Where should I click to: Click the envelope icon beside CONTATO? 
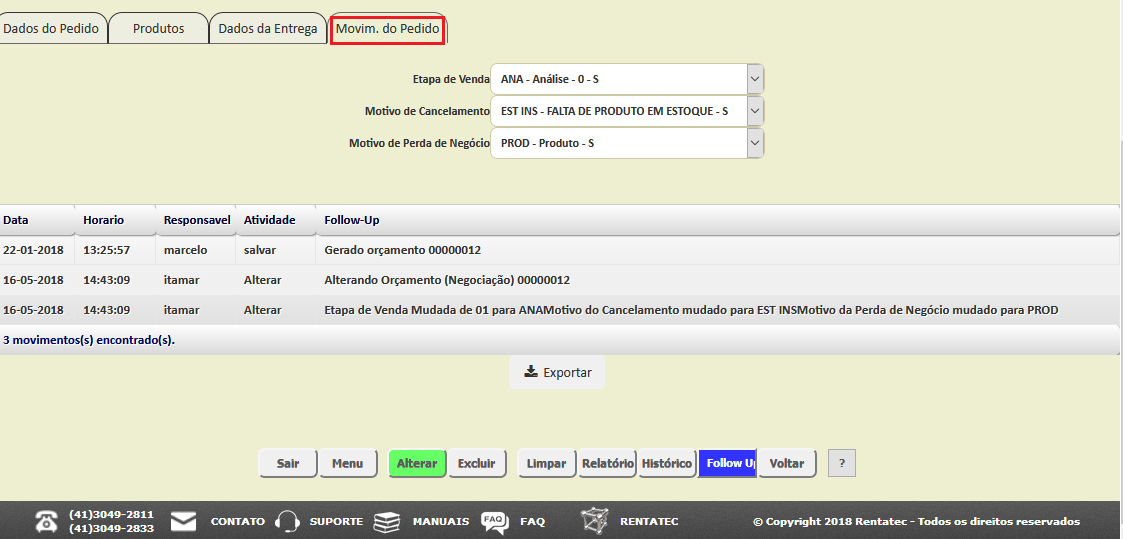183,521
